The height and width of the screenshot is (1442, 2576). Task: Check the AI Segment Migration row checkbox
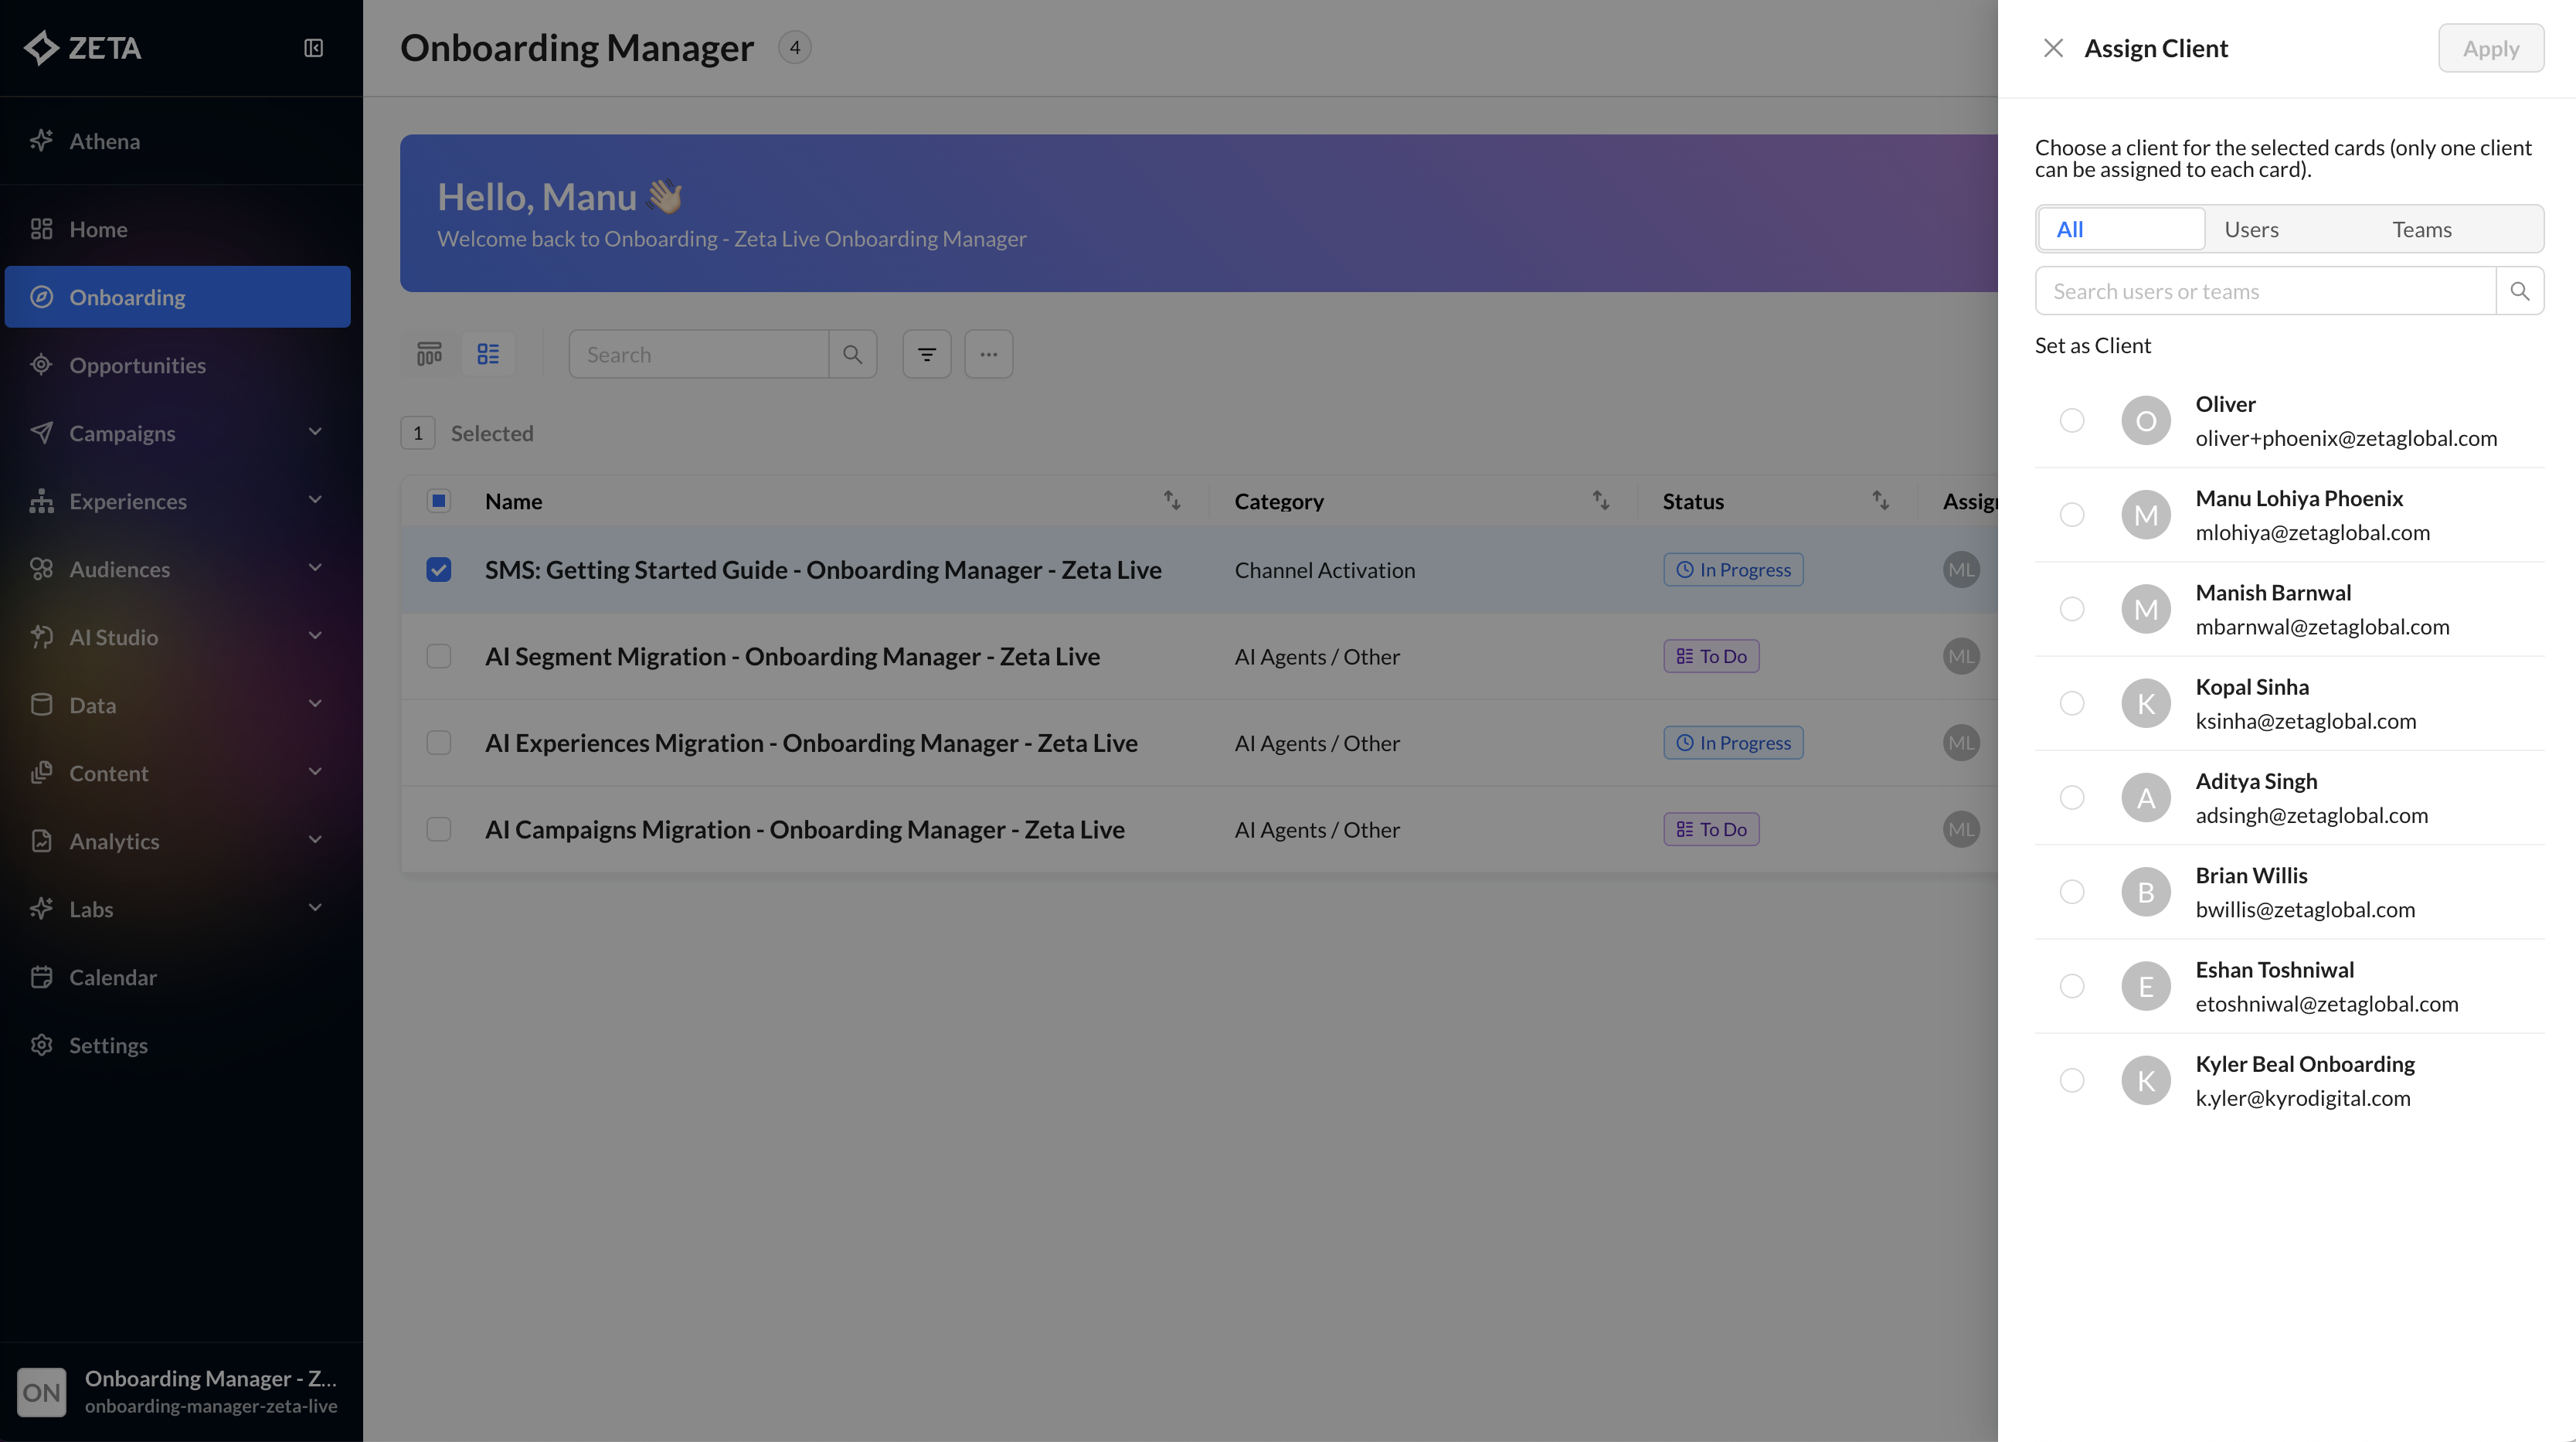click(438, 656)
